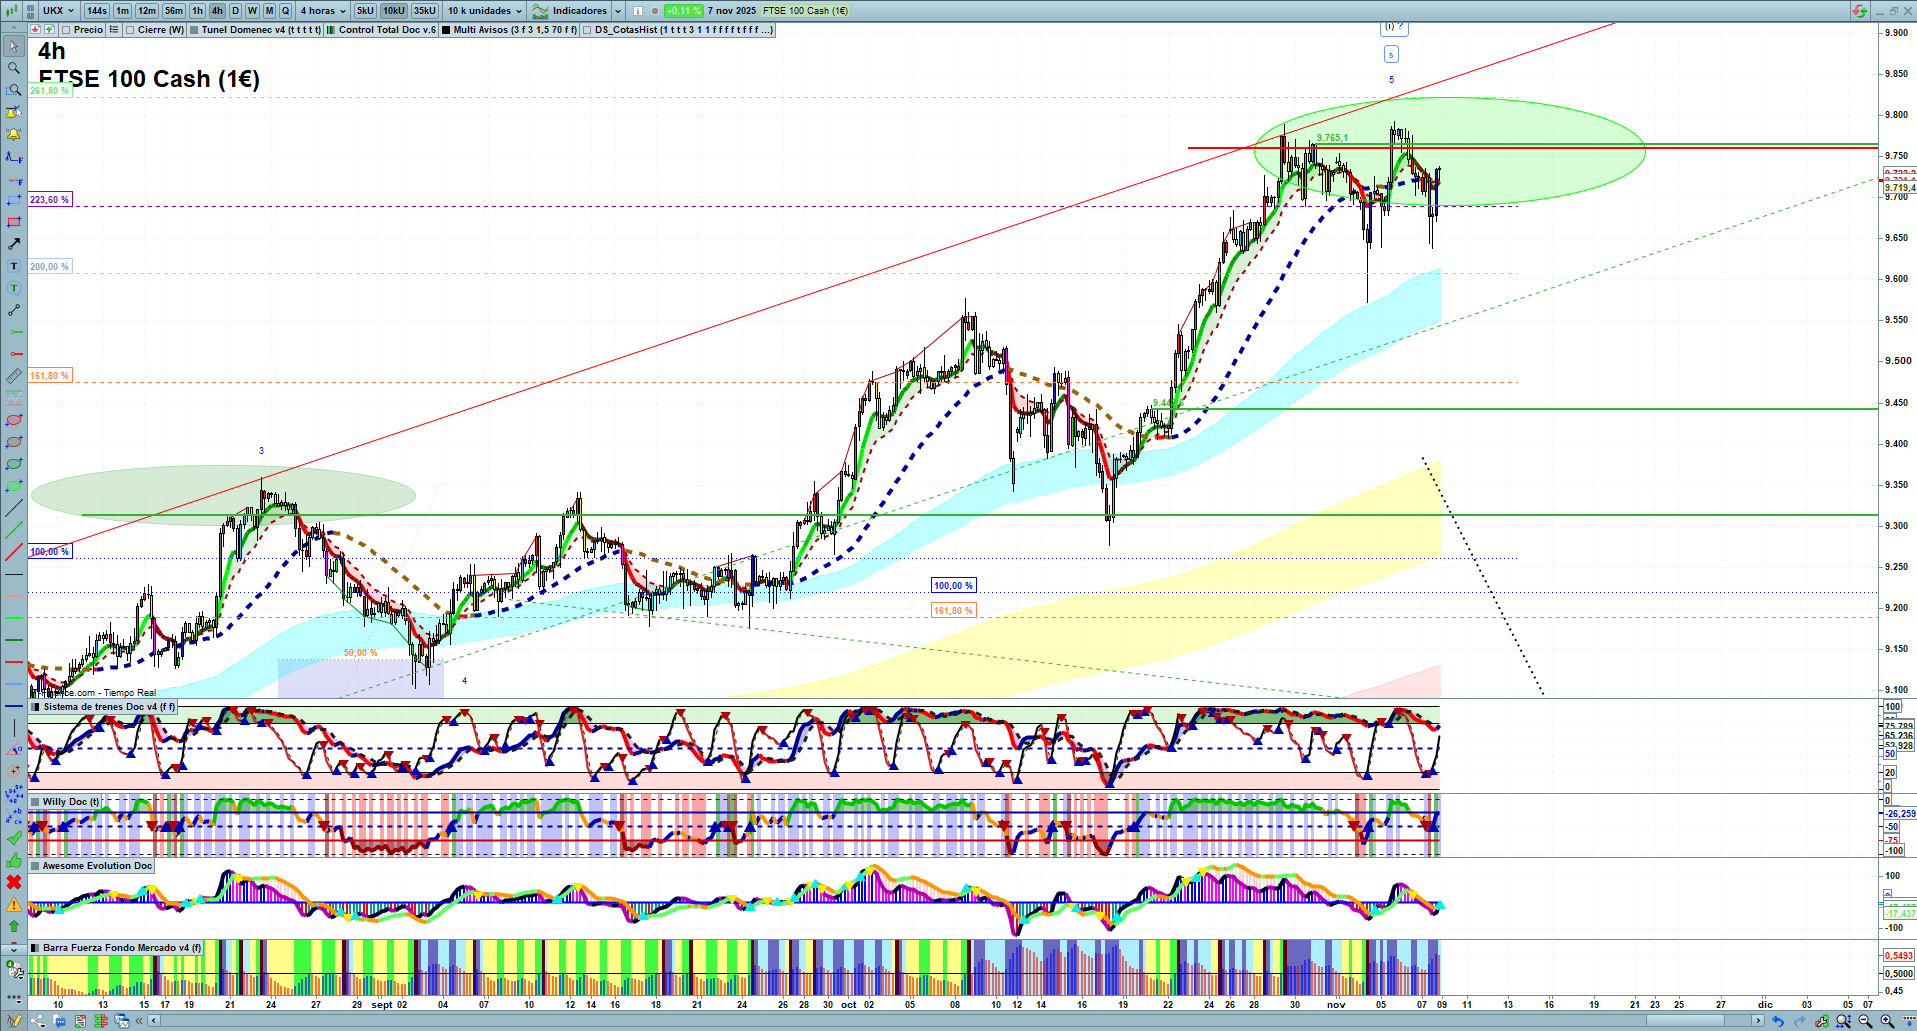Open the 4 horas timeframe dropdown
1917x1031 pixels.
click(323, 11)
